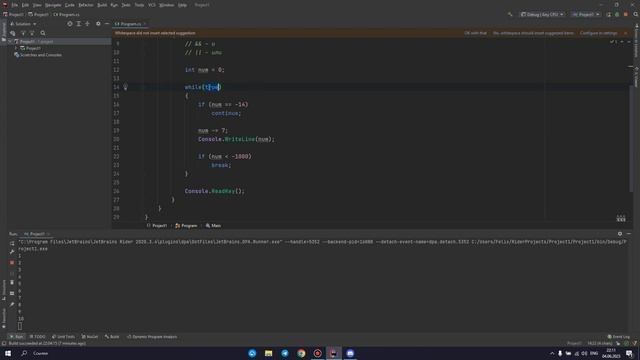Image resolution: width=640 pixels, height=360 pixels.
Task: Click the Project1 breadcrumb below editor
Action: [157, 226]
